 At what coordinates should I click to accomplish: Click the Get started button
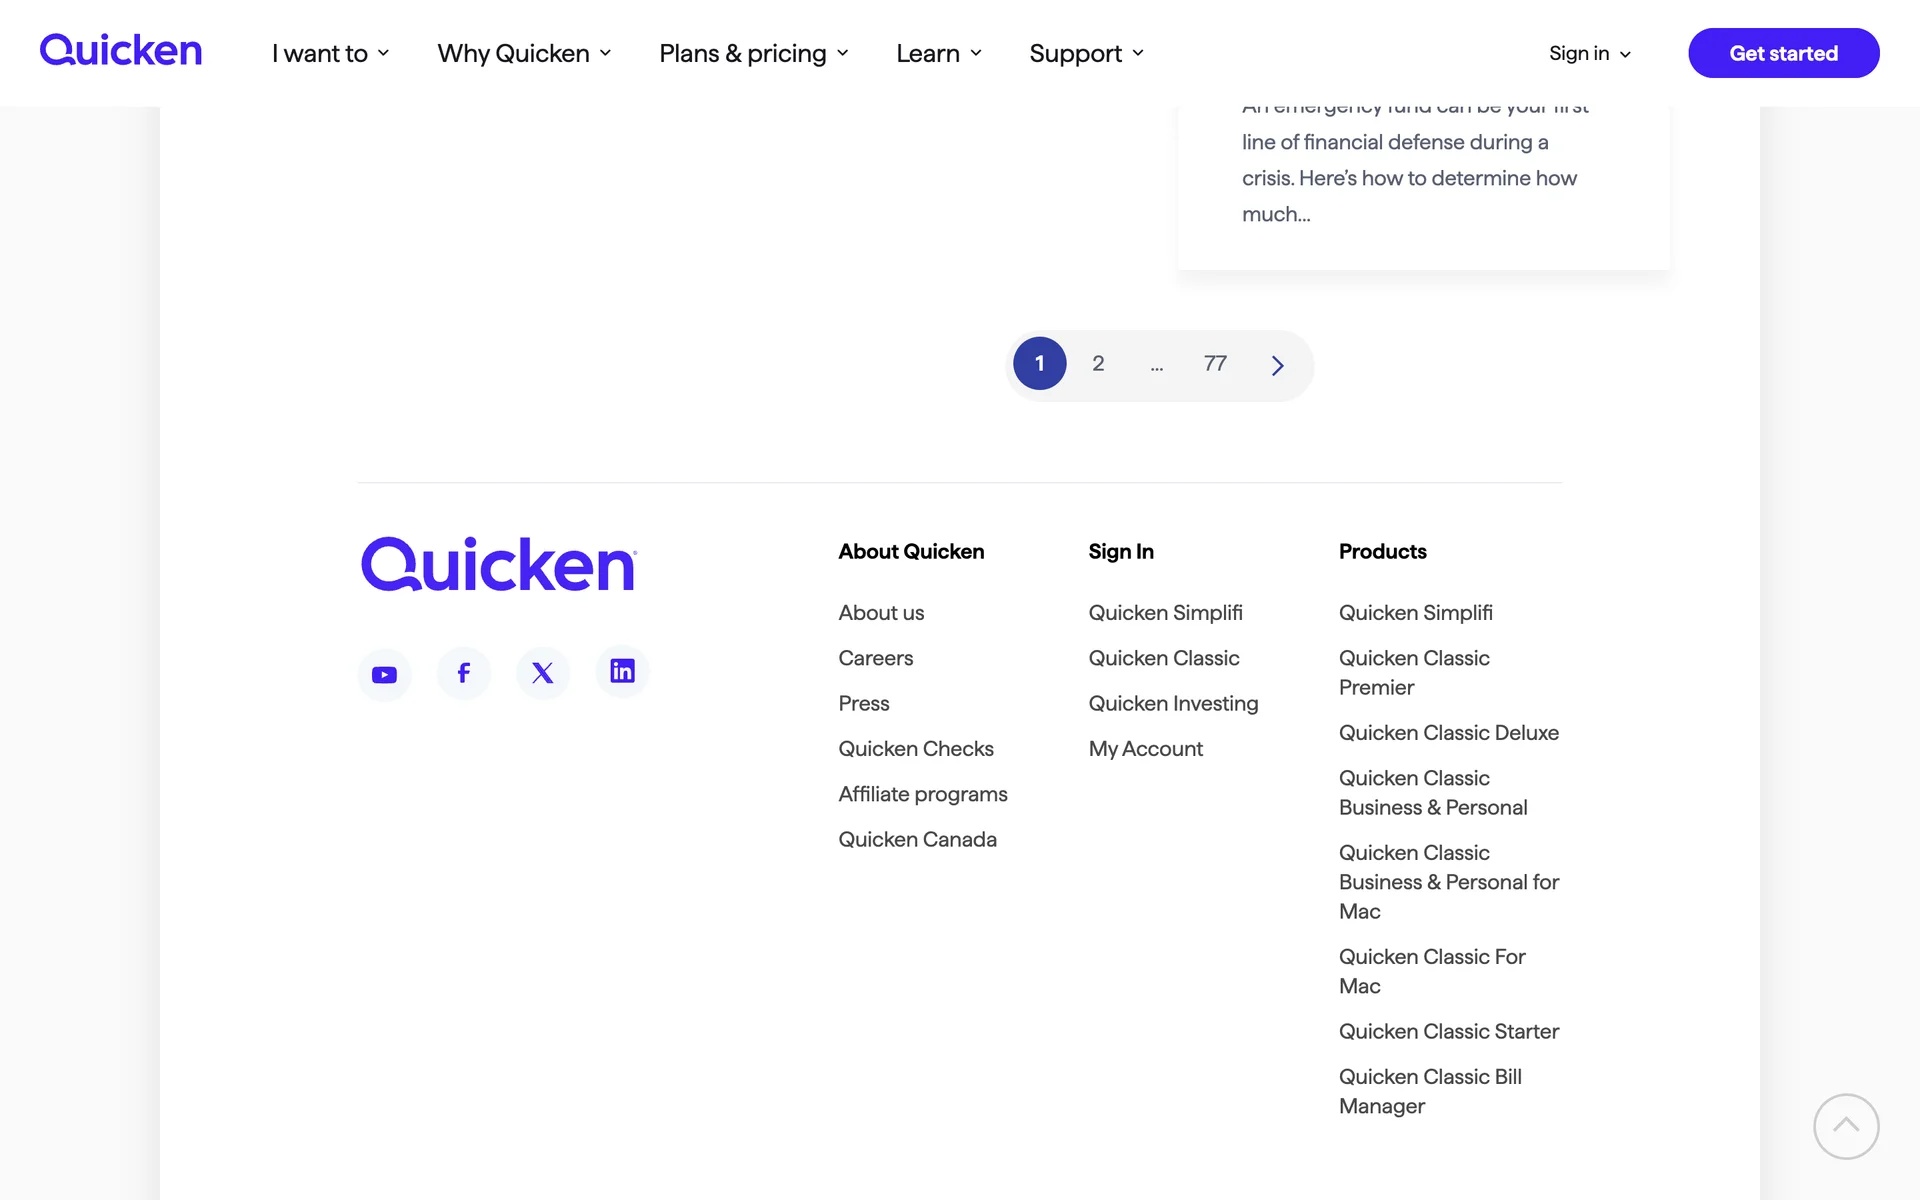click(x=1783, y=53)
